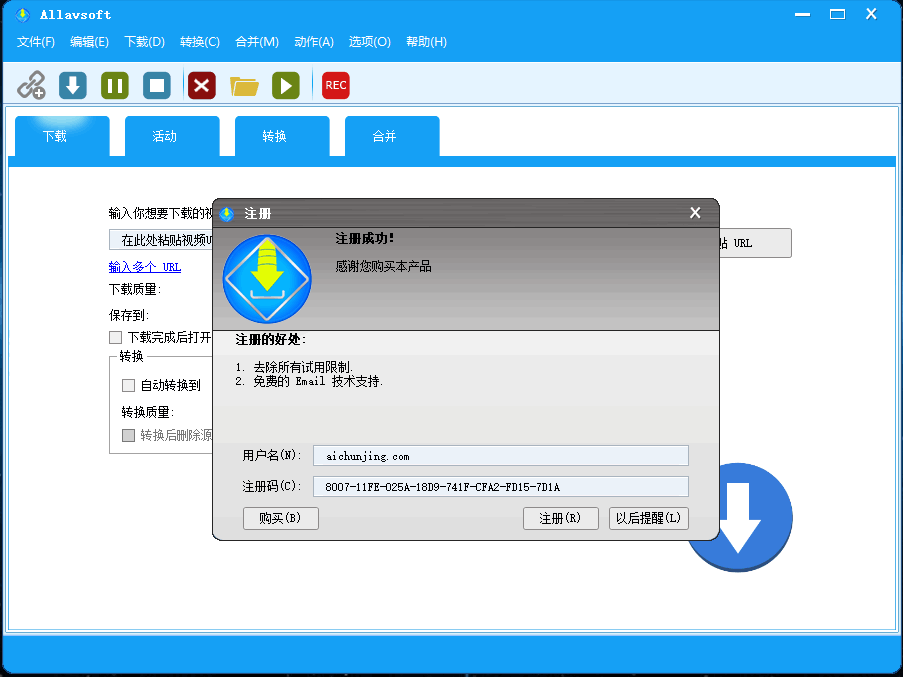Close the 注册 dialog with its X

click(695, 213)
